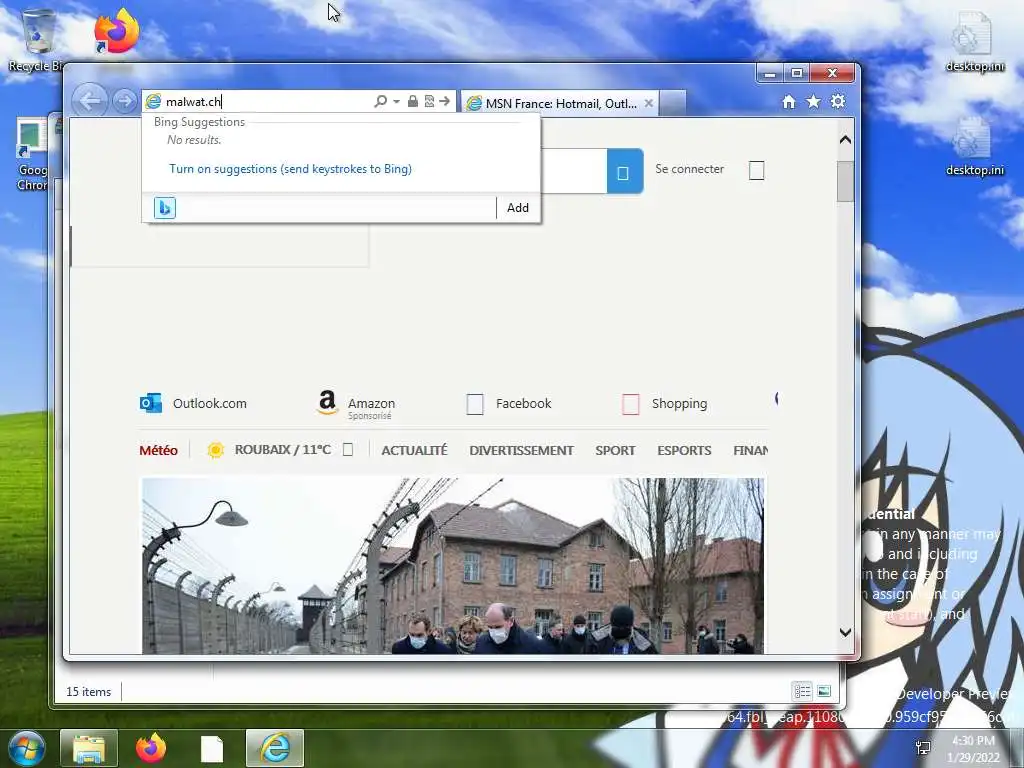This screenshot has height=768, width=1024.
Task: Click the browser Forward arrow
Action: pyautogui.click(x=124, y=101)
